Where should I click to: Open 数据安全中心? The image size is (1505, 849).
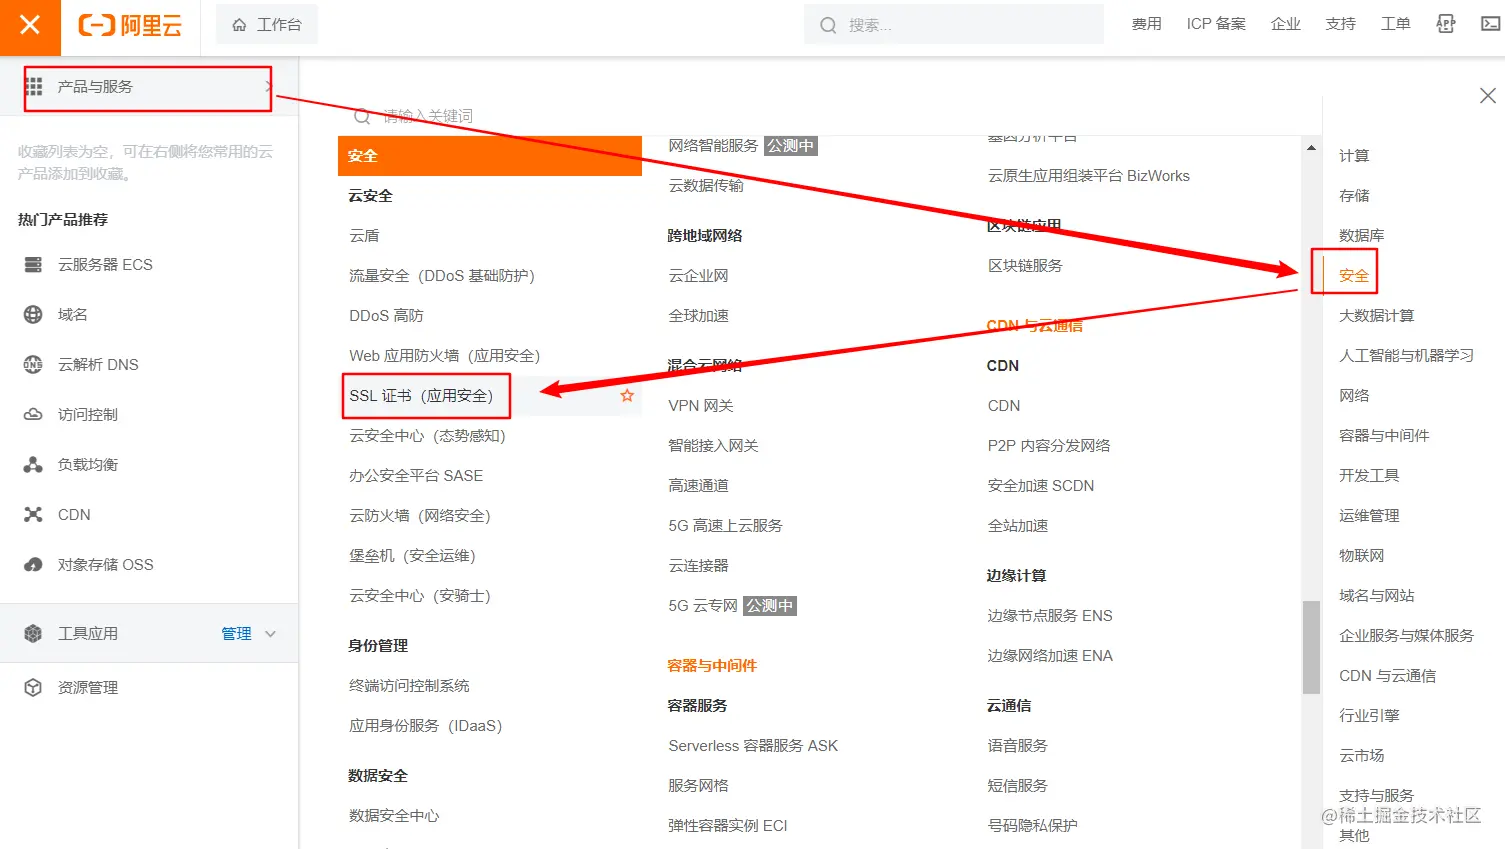394,815
